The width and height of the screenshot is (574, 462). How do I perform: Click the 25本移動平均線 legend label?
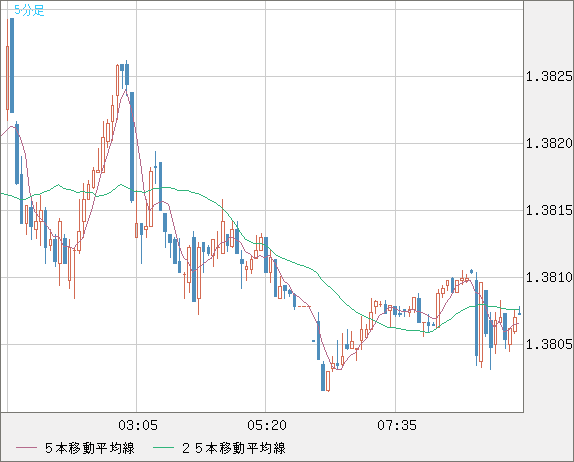pyautogui.click(x=234, y=448)
